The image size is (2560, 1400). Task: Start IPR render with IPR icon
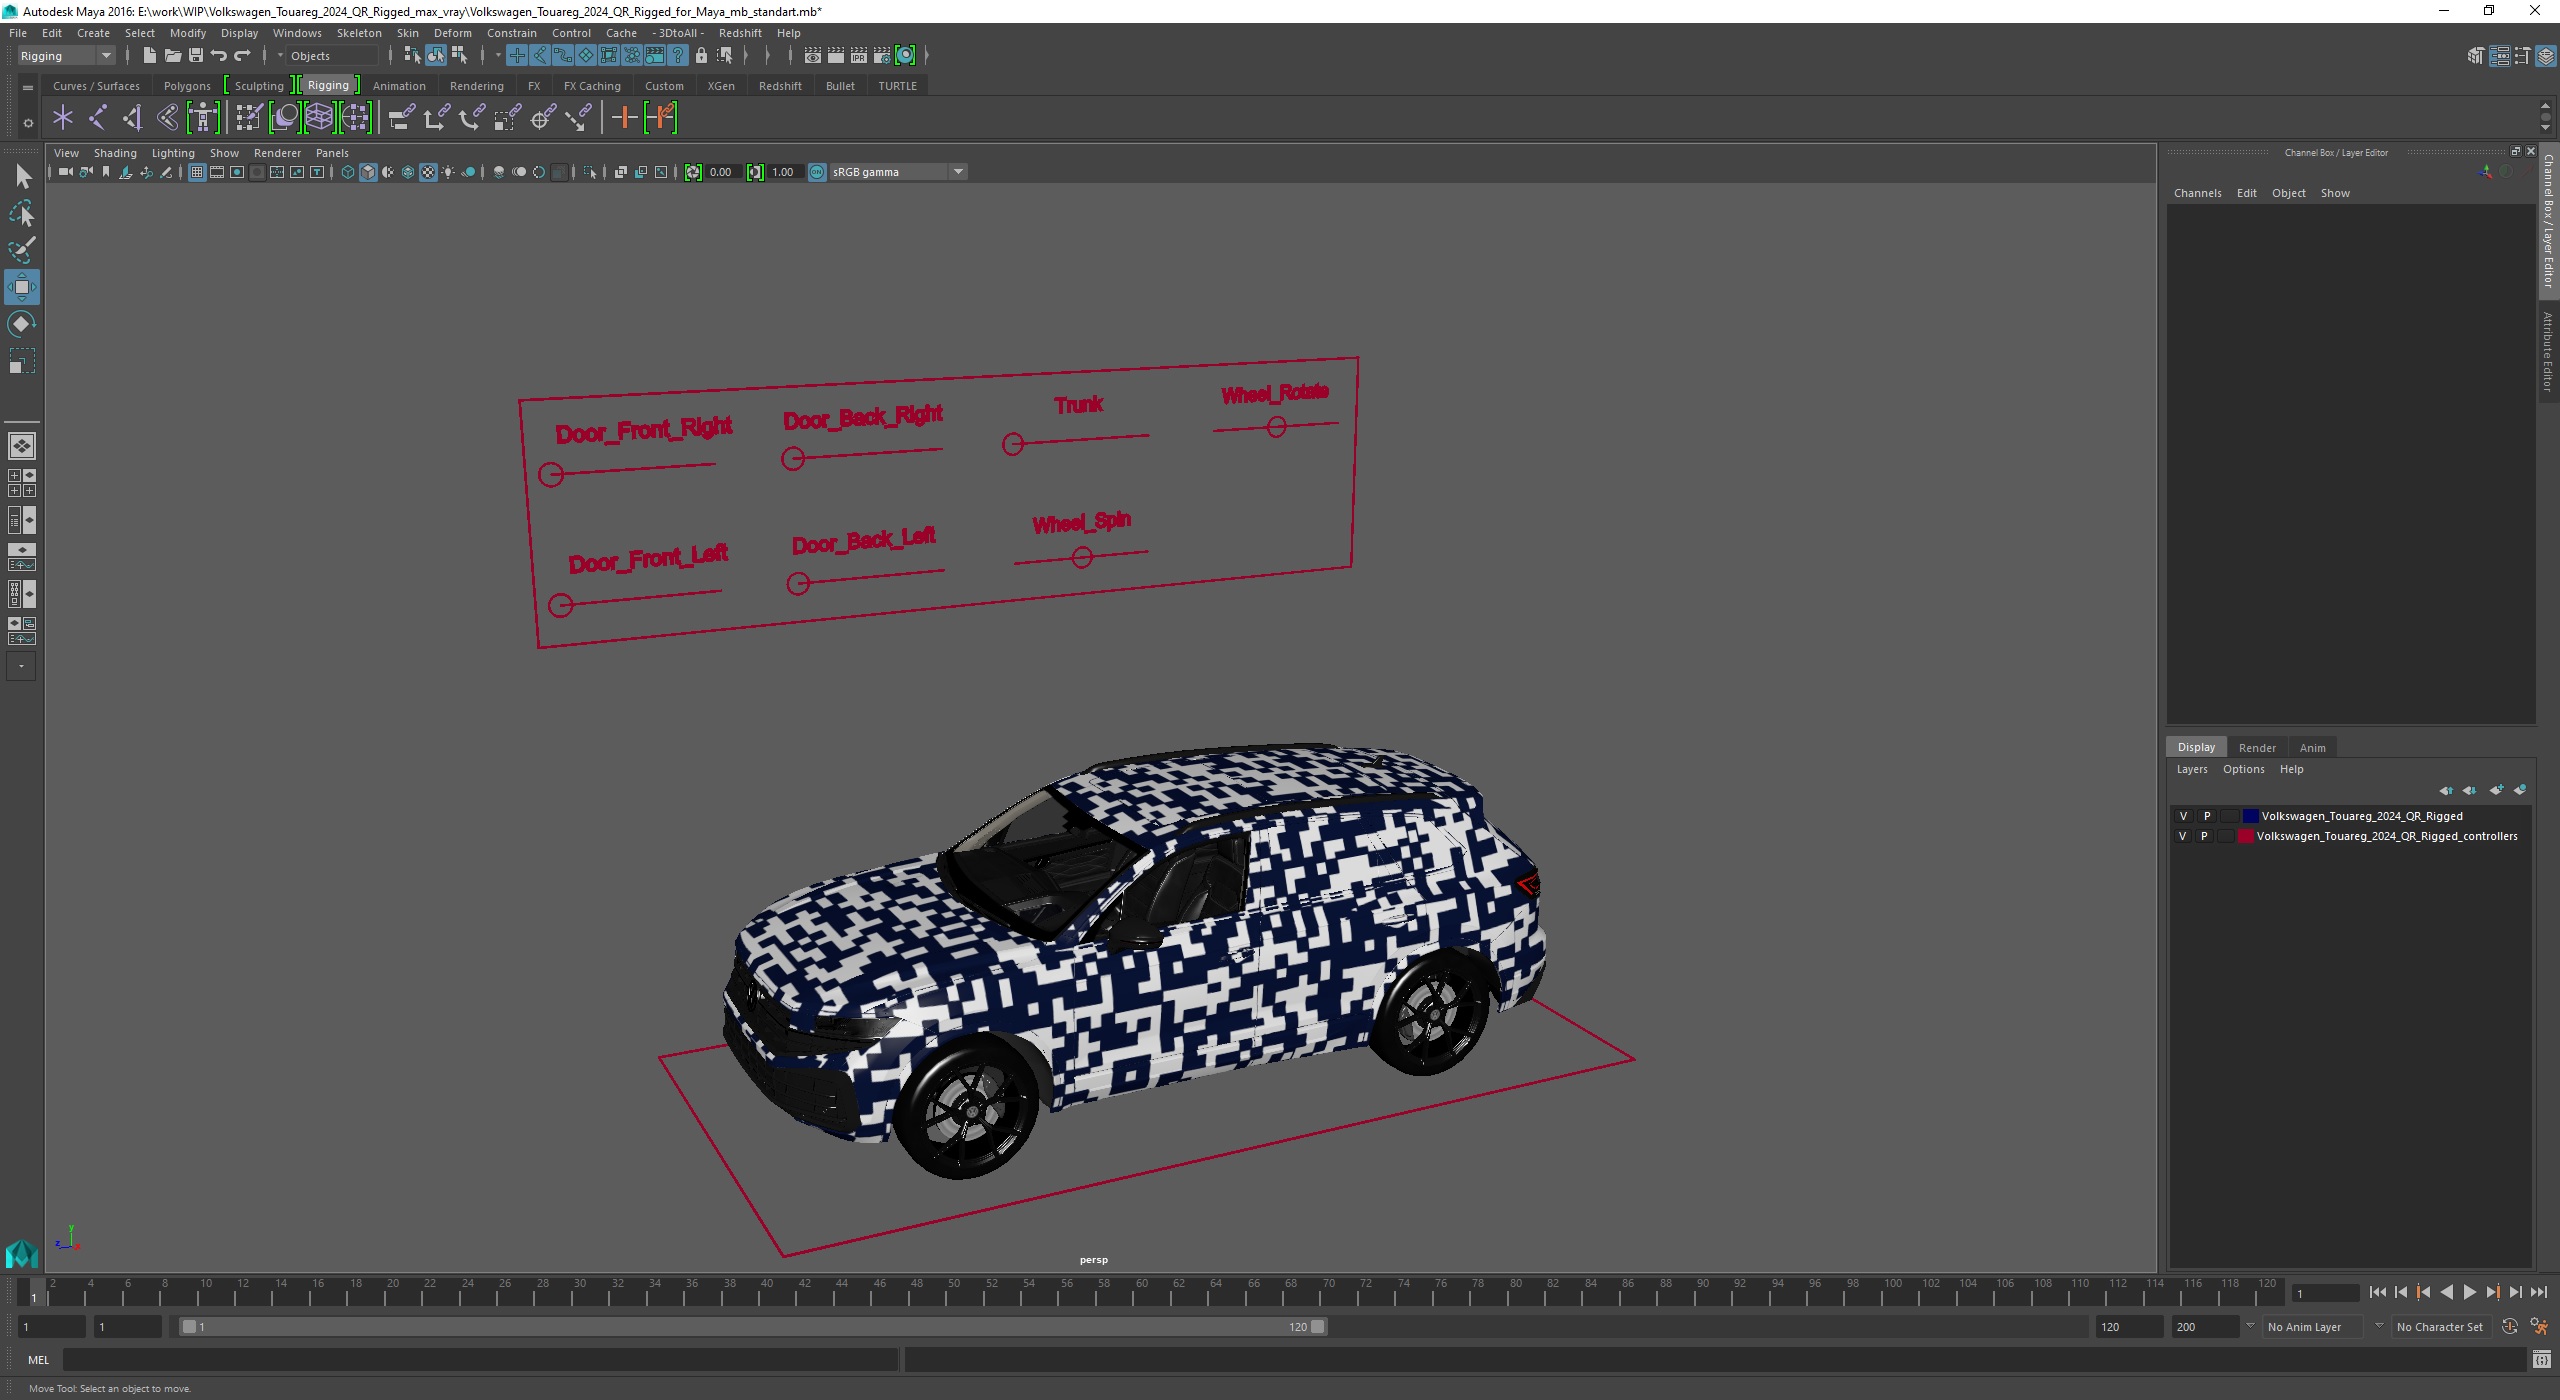coord(859,56)
